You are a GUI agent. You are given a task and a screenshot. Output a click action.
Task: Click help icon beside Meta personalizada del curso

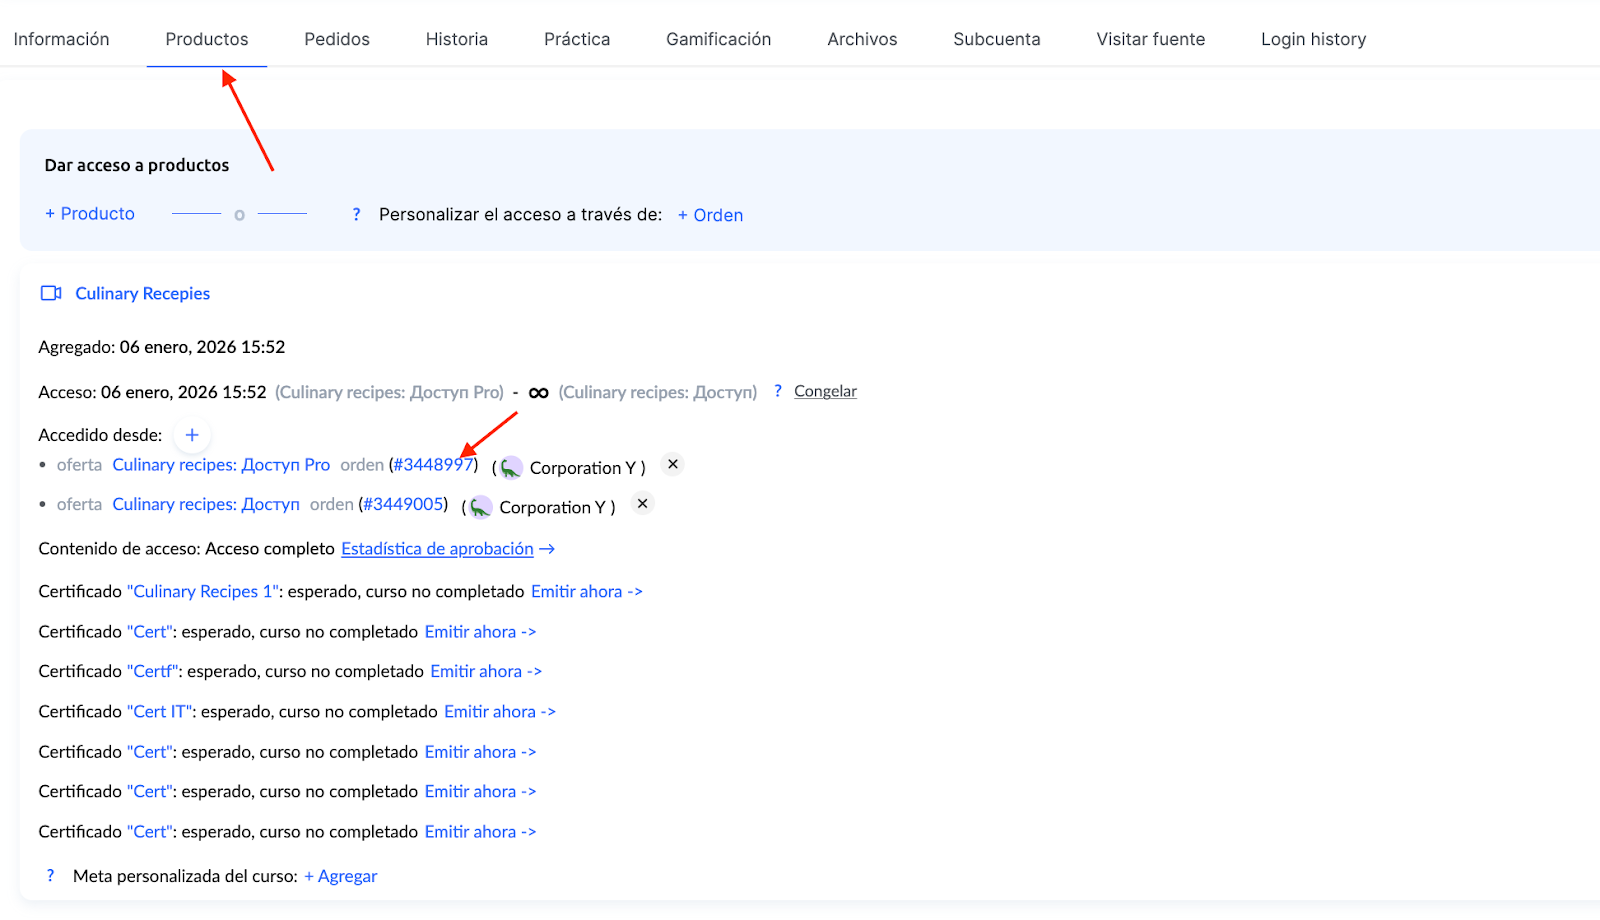point(51,875)
